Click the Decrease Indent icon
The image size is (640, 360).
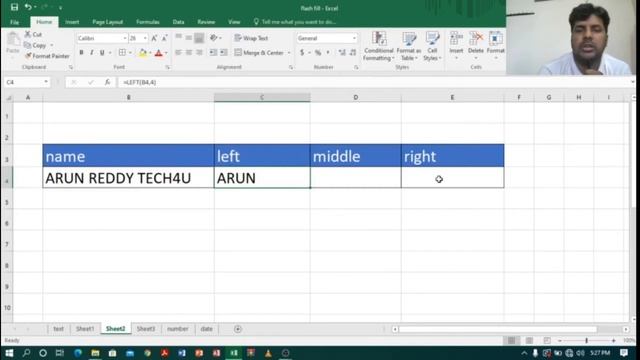[213, 53]
